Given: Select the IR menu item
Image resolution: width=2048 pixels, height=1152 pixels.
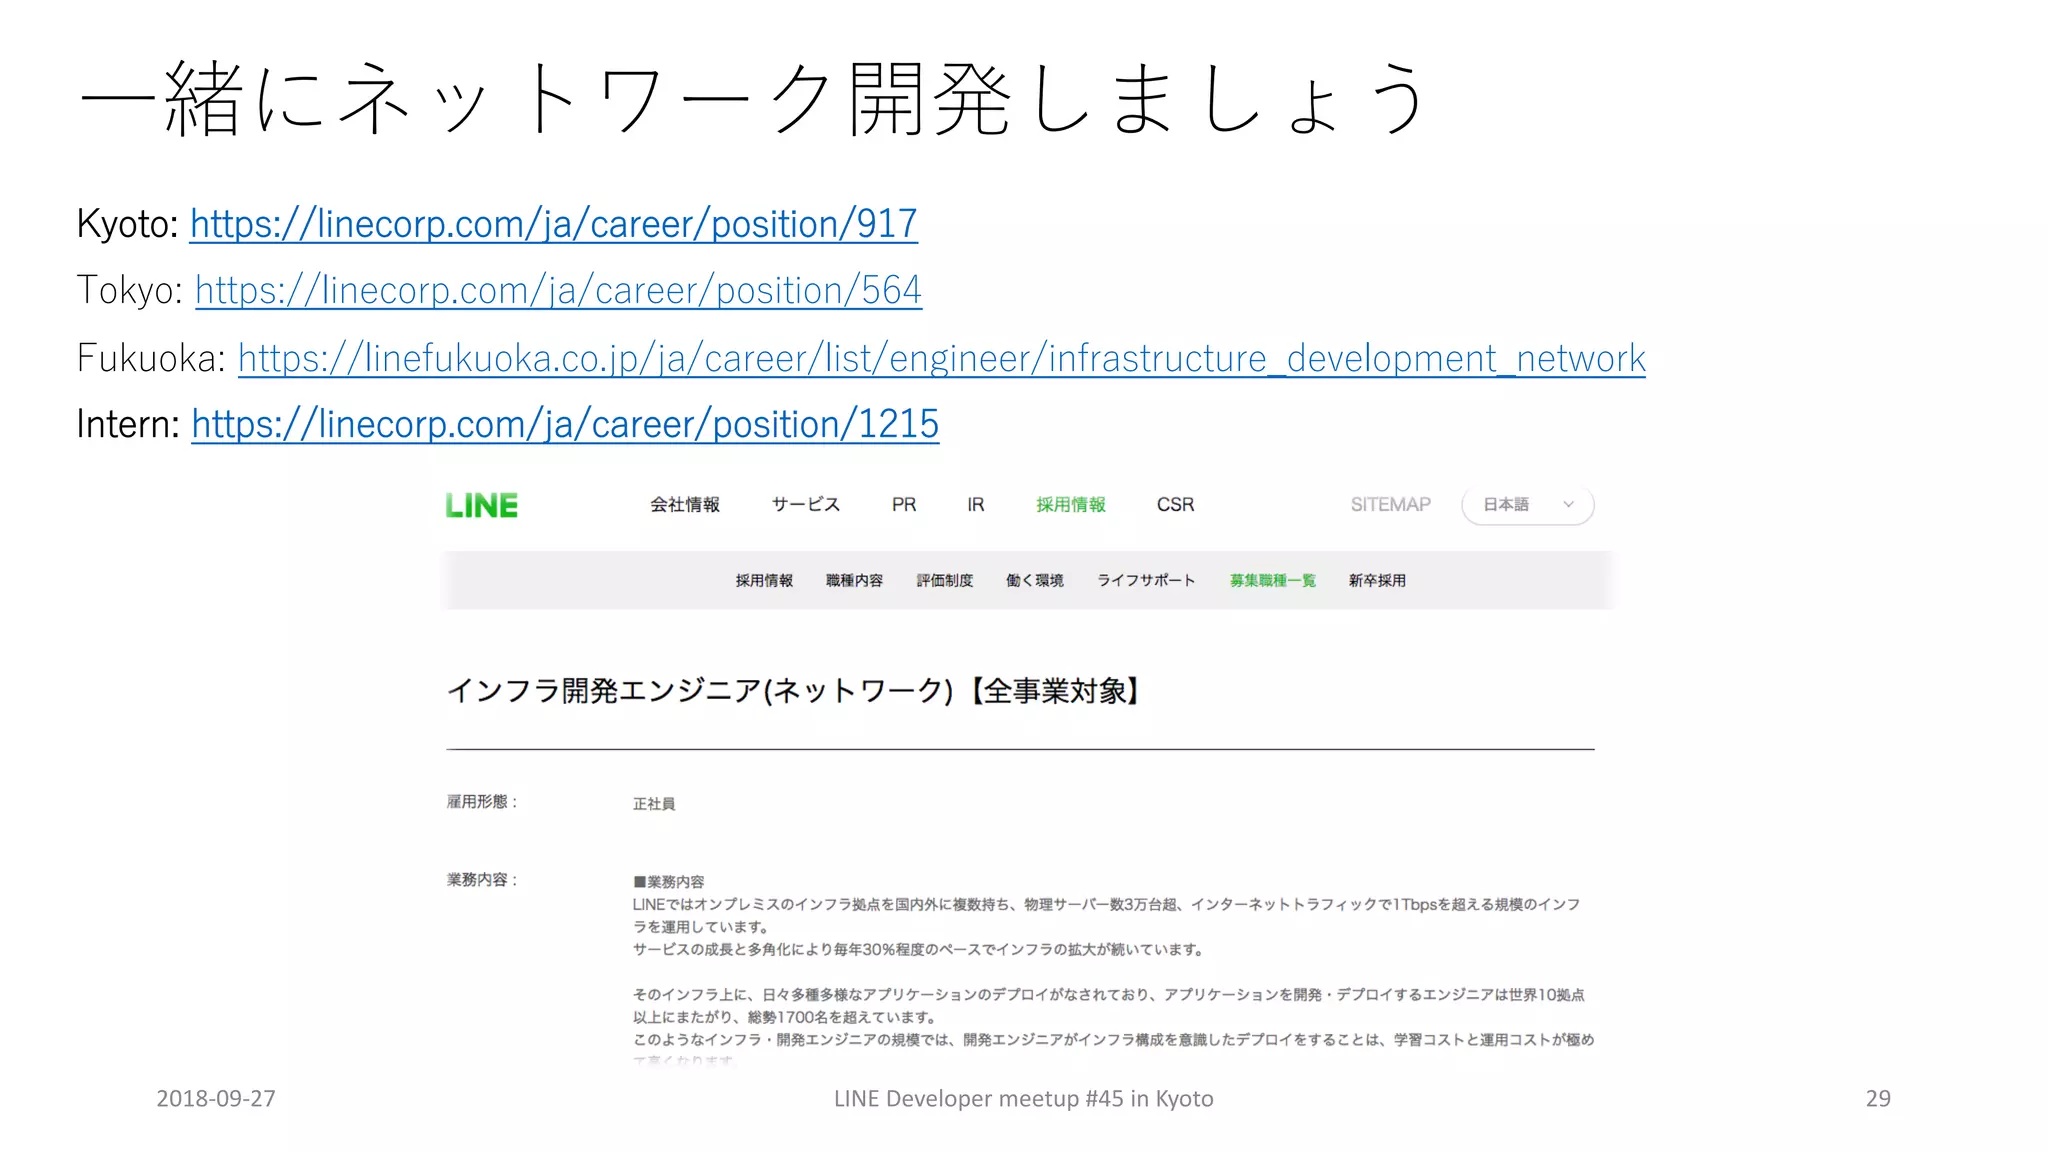Looking at the screenshot, I should (x=975, y=505).
